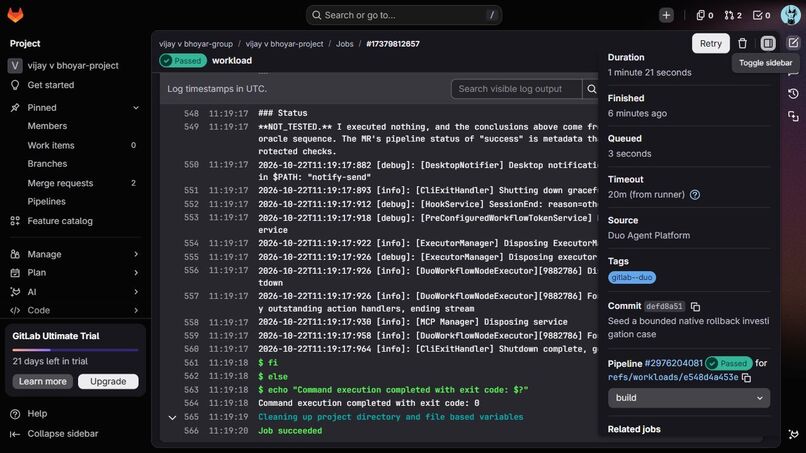Open vijay v bhoyar-group breadcrumb
The image size is (806, 453).
click(x=196, y=44)
